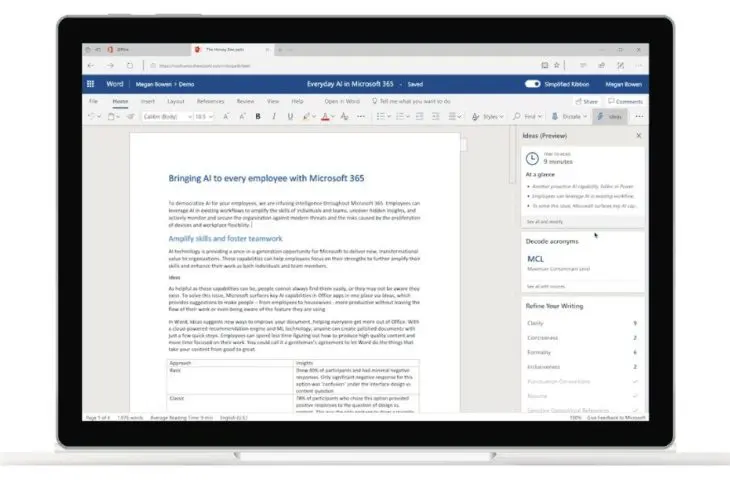Click the Format Painter icon
Screen dimensions: 730x480
tap(130, 116)
